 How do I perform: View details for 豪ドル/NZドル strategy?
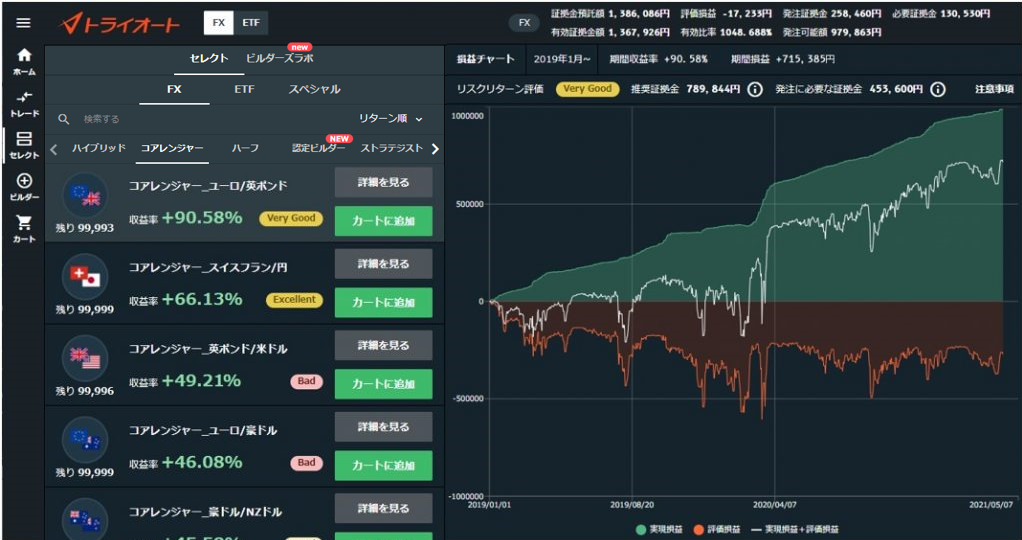[383, 509]
